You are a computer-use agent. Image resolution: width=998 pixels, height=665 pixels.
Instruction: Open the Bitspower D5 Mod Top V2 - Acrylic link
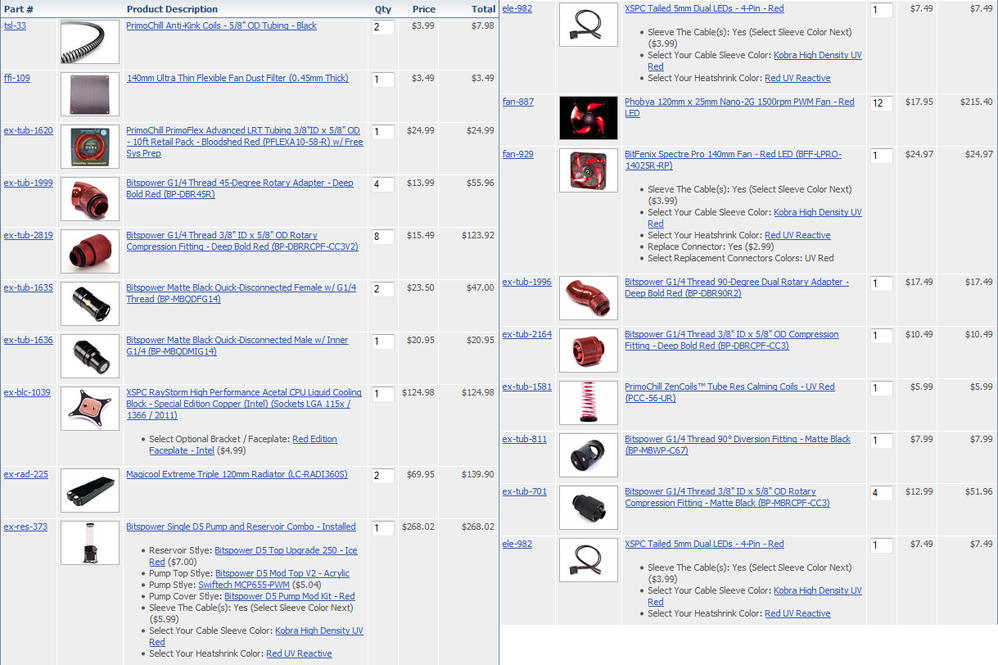(283, 573)
